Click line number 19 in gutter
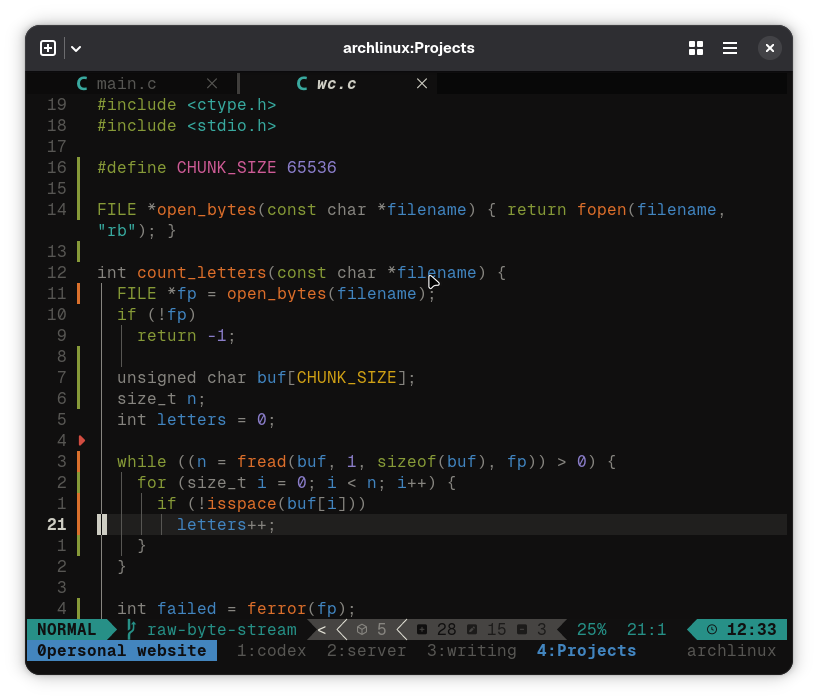The height and width of the screenshot is (700, 818). point(57,105)
